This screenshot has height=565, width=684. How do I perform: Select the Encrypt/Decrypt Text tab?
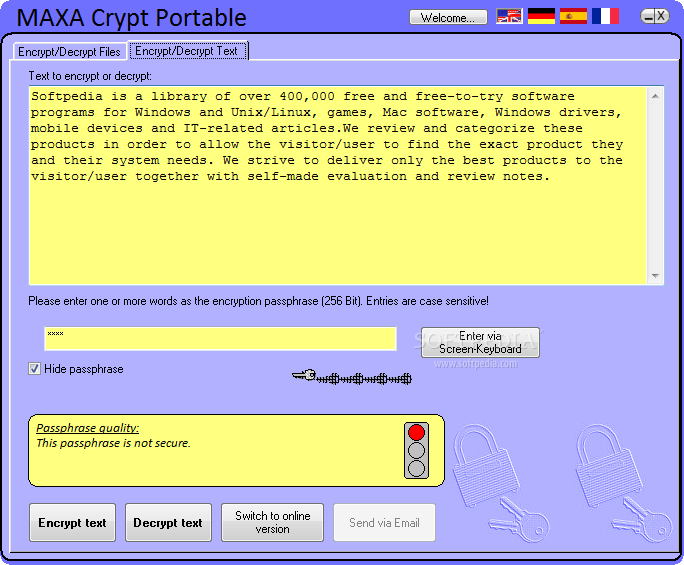coord(187,51)
